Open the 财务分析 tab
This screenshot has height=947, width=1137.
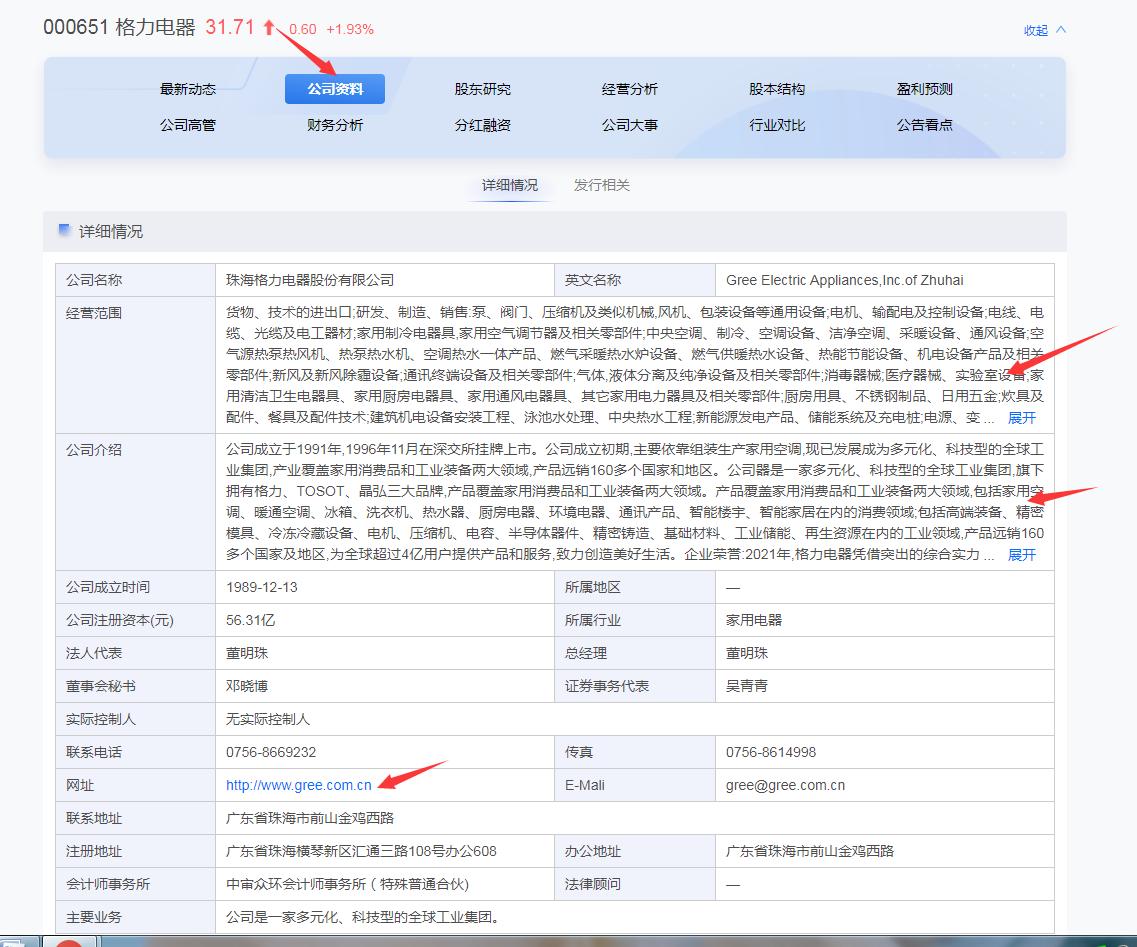335,125
